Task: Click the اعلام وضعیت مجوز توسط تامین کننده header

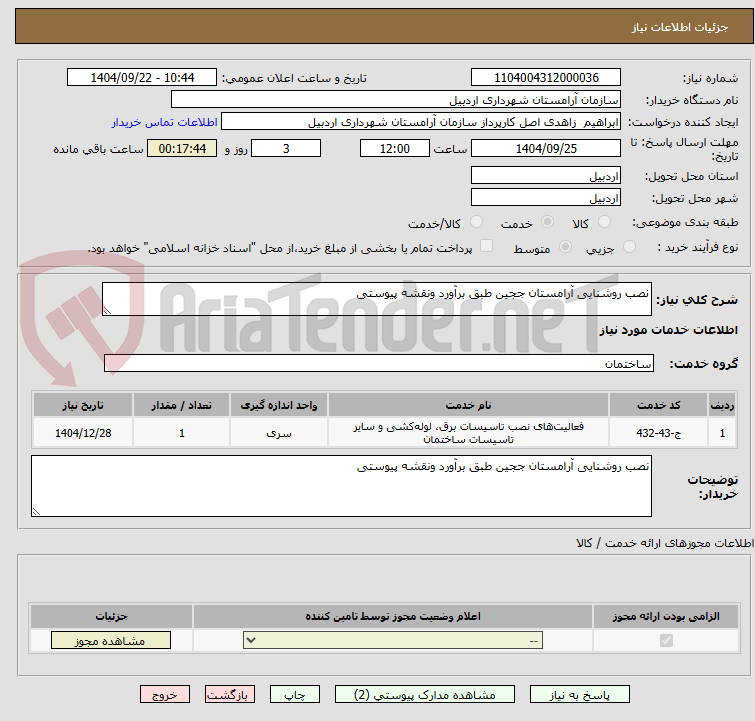Action: click(393, 616)
